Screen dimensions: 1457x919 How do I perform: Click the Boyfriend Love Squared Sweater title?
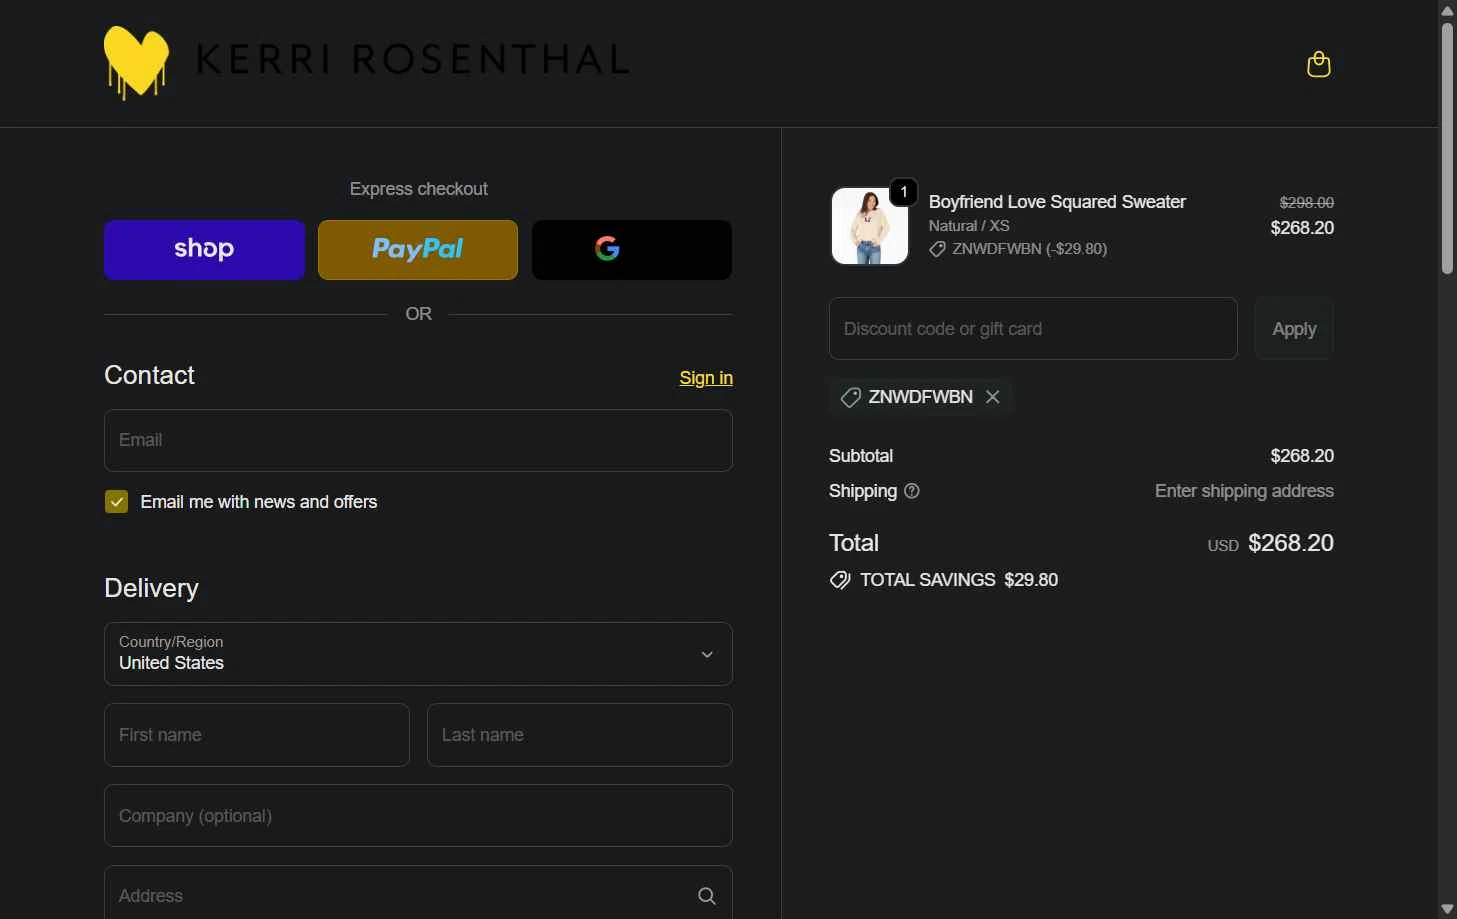point(1057,202)
